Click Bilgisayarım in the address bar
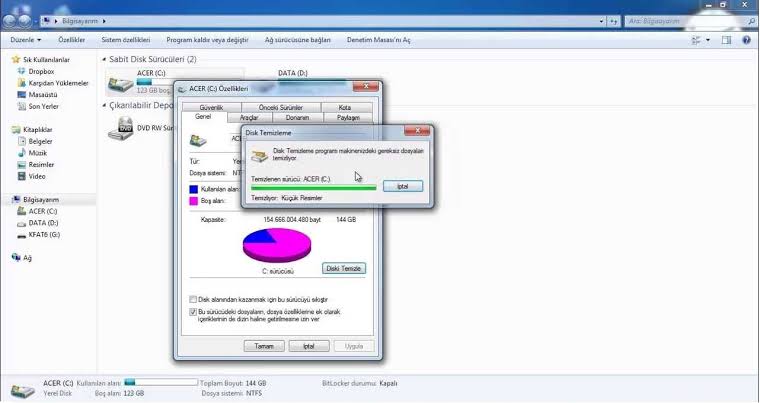 coord(80,21)
